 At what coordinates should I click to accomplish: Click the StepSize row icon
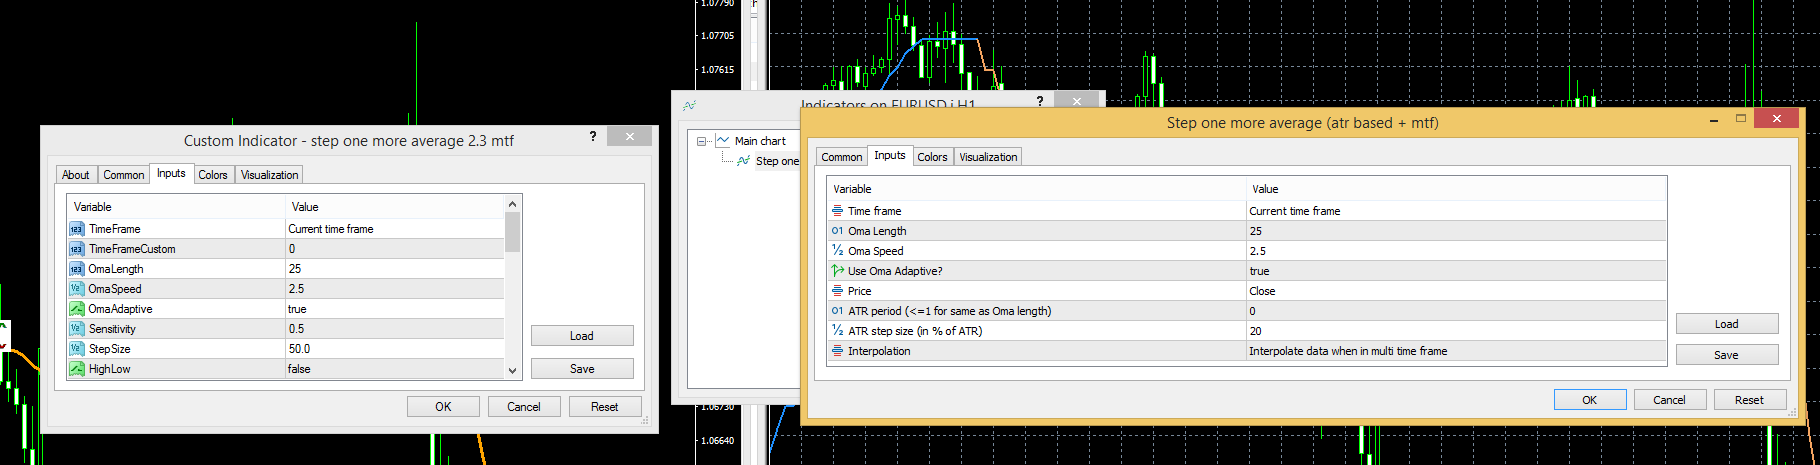coord(77,349)
